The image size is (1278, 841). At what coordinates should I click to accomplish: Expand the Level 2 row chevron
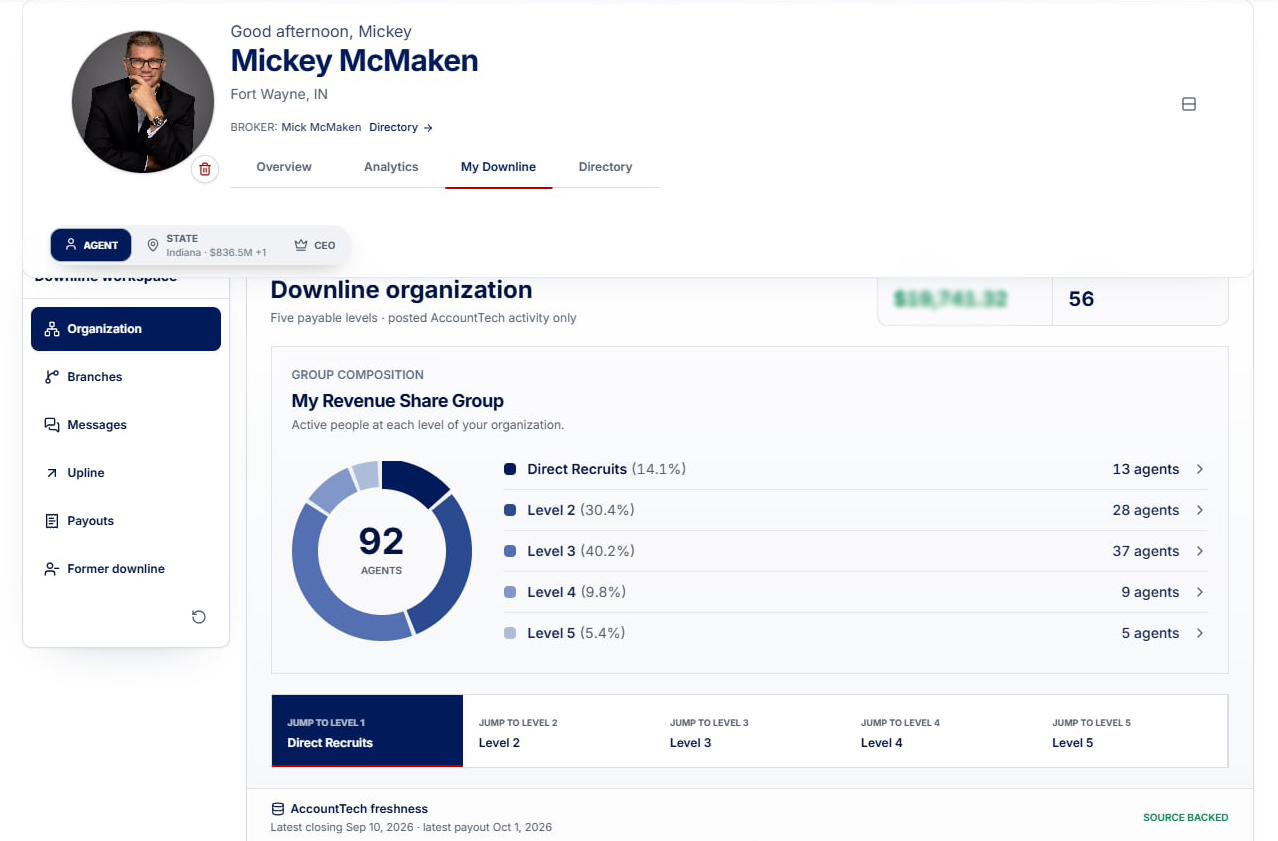coord(1200,510)
